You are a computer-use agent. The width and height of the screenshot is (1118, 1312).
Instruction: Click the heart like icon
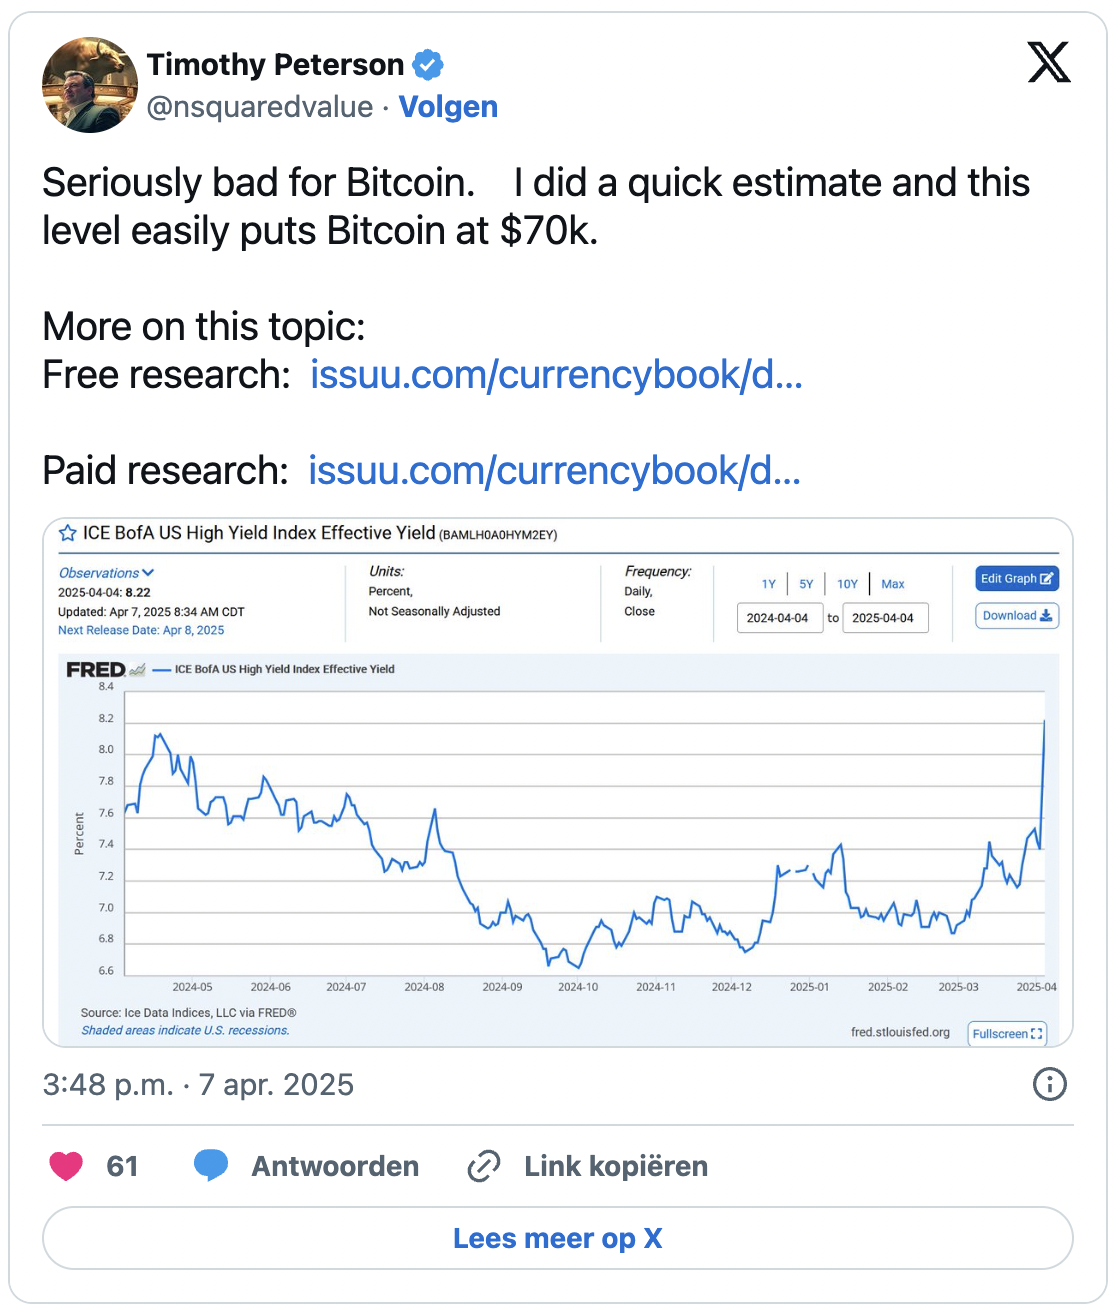66,1166
